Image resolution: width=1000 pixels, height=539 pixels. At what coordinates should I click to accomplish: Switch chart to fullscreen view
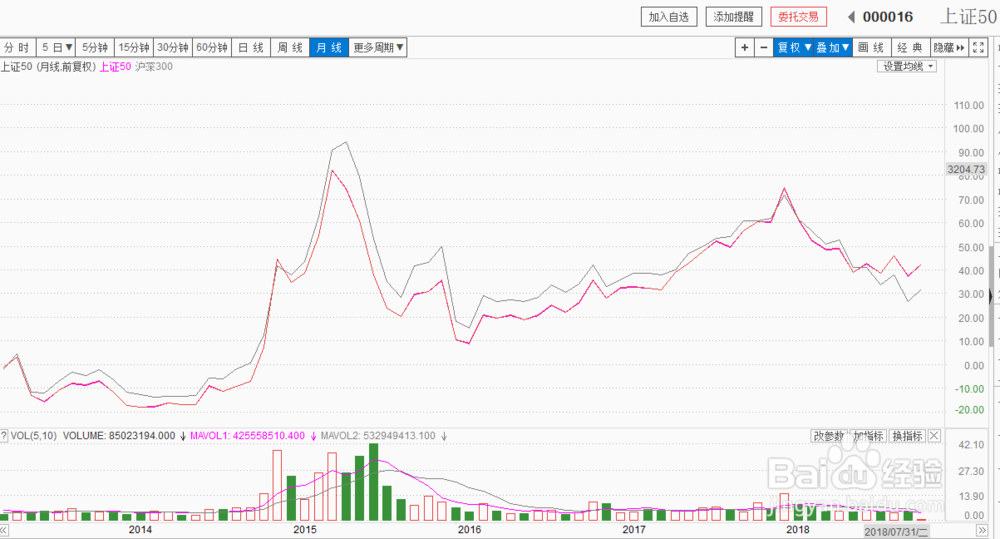[x=978, y=48]
